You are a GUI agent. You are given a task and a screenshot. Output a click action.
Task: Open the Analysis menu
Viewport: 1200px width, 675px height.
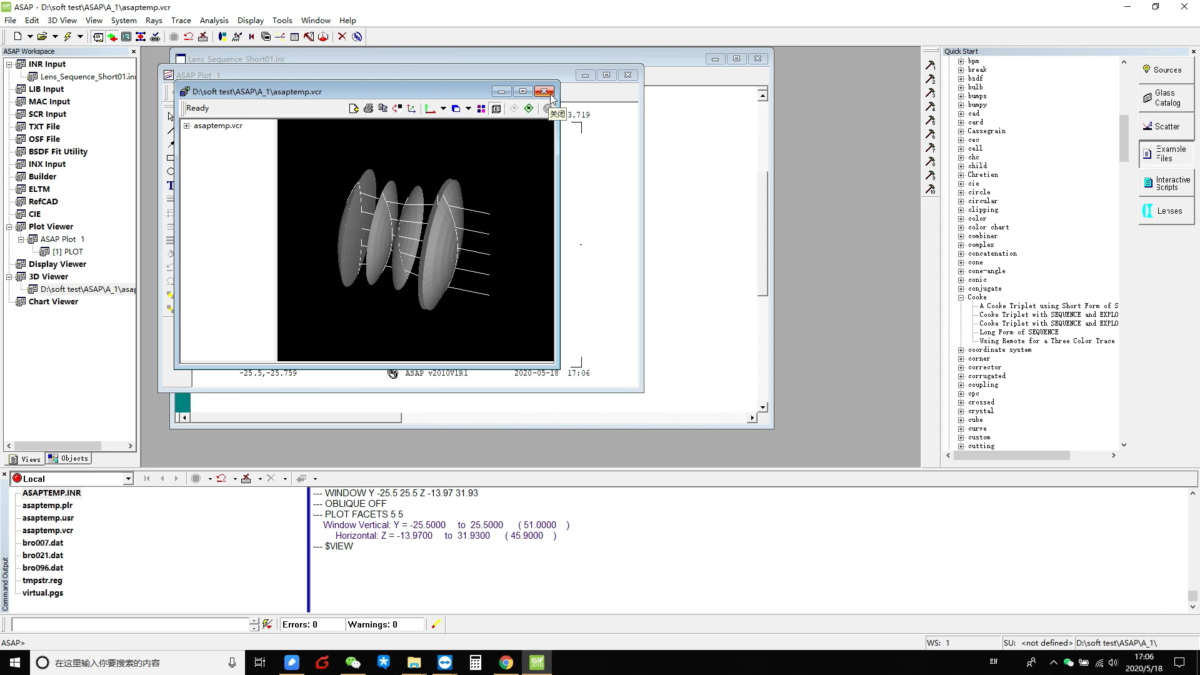pyautogui.click(x=214, y=20)
